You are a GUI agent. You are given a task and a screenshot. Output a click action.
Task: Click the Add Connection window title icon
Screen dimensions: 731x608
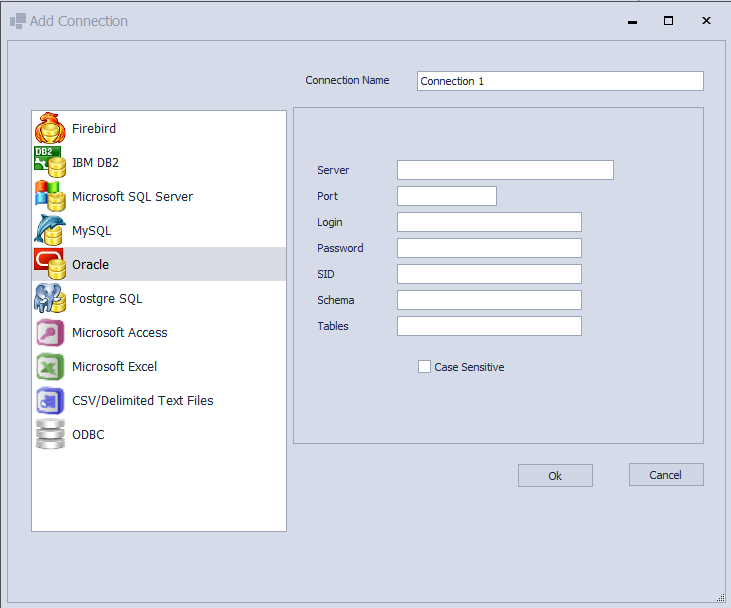18,21
